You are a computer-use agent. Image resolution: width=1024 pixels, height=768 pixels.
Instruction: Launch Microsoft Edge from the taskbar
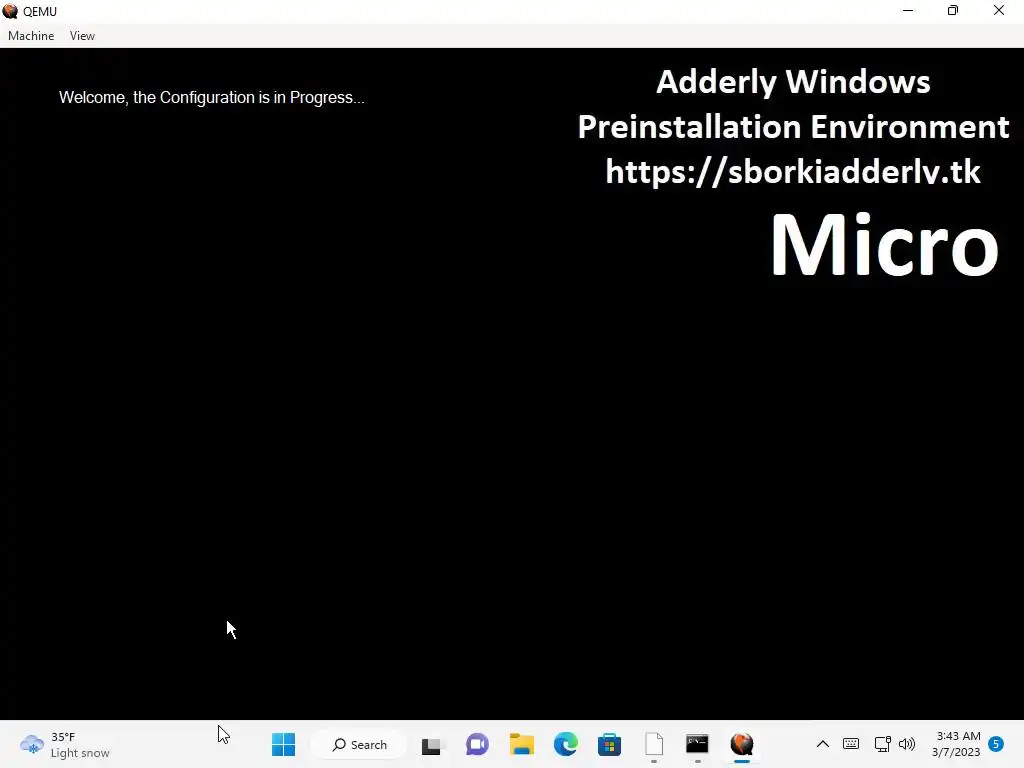(x=566, y=744)
